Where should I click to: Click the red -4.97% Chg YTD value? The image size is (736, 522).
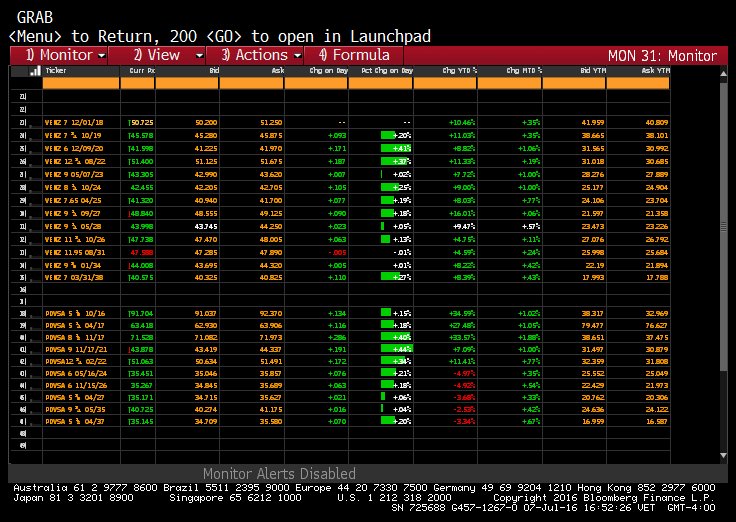coord(464,374)
